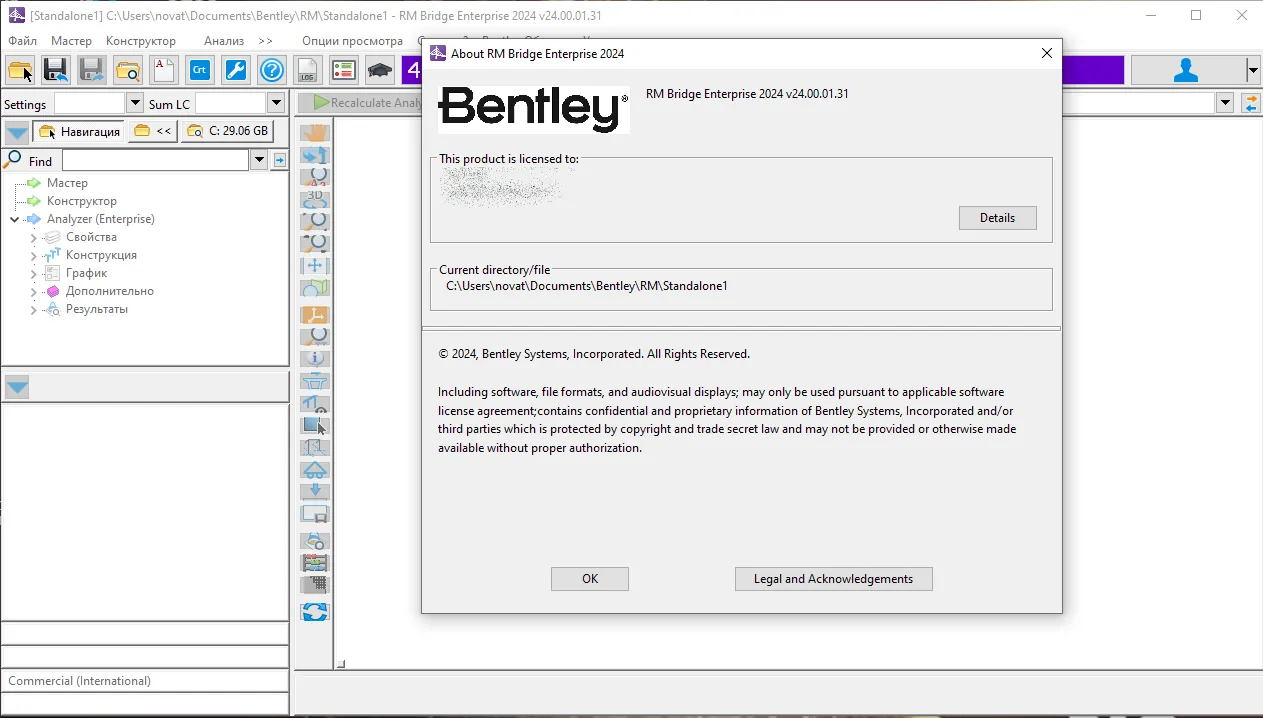Confirm the About dialog with OK

(590, 579)
